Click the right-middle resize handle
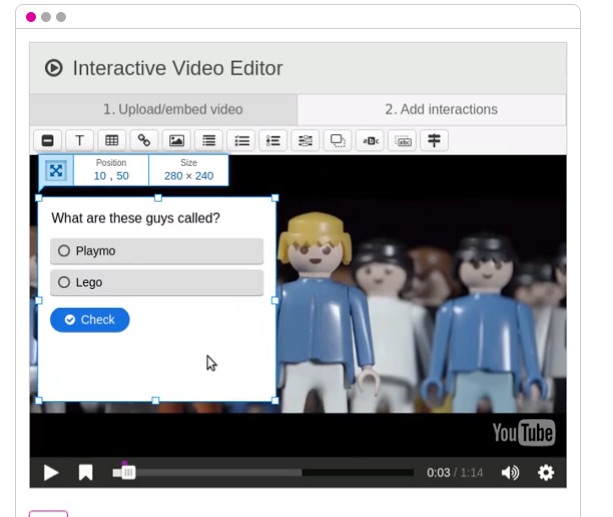613x517 pixels. tap(275, 300)
